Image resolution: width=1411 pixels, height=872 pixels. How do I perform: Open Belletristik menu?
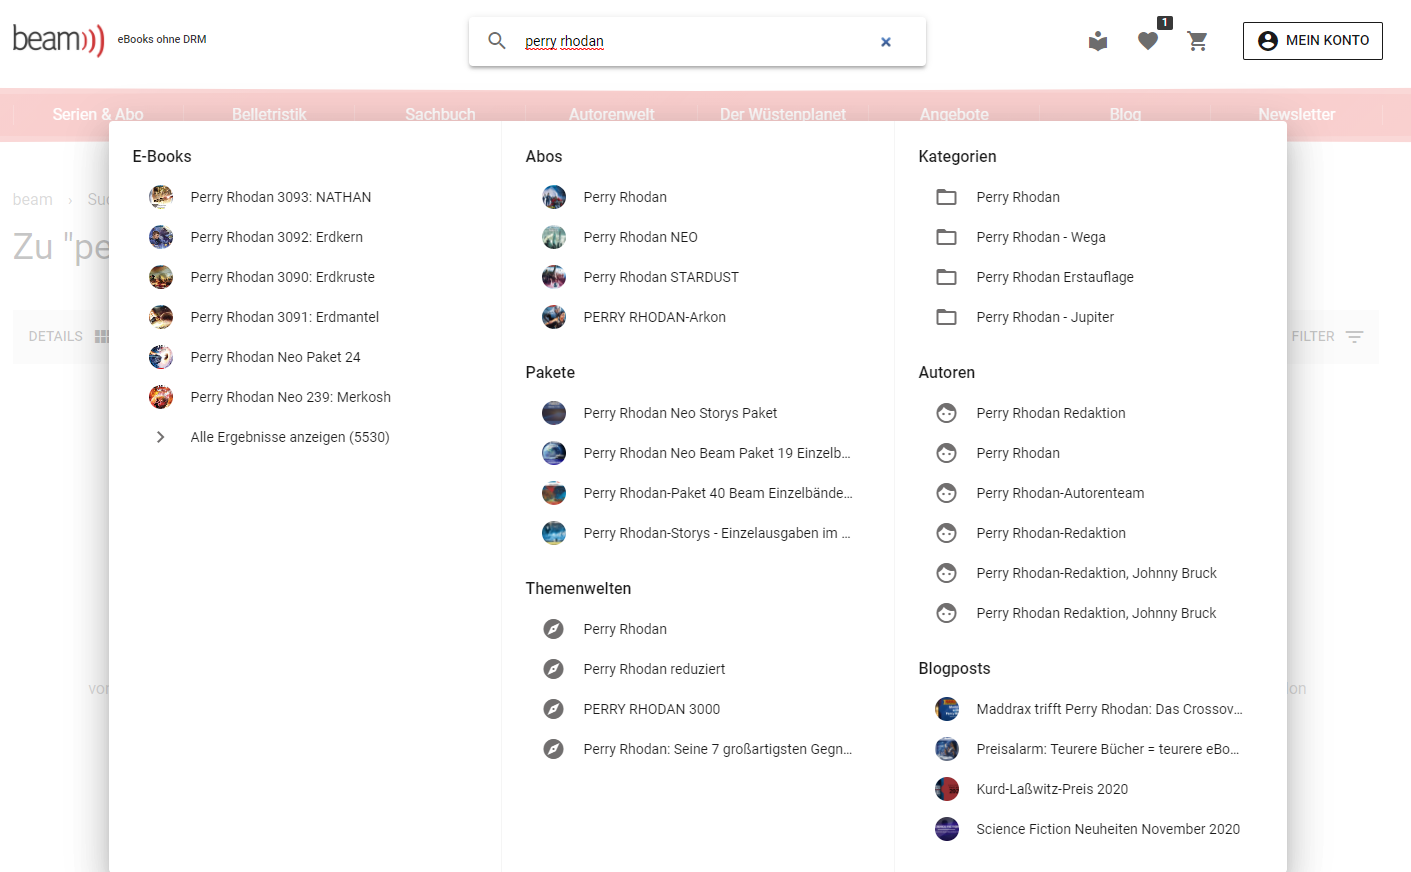point(269,114)
